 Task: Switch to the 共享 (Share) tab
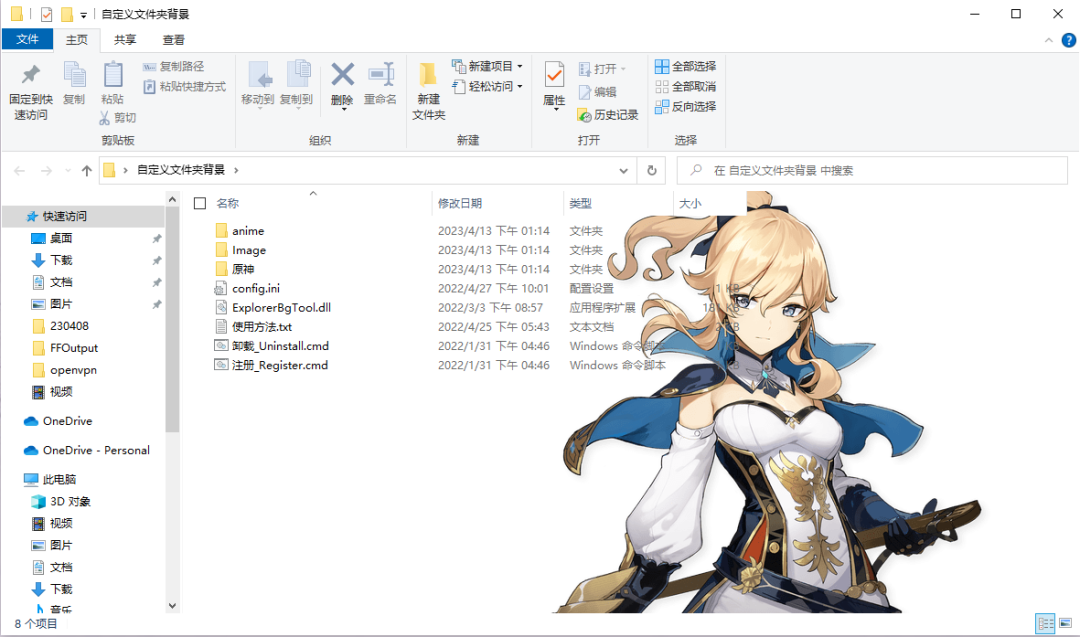click(125, 40)
